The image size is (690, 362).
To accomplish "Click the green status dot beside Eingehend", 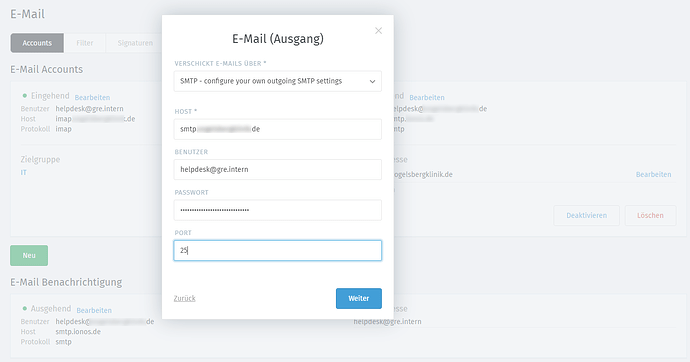I will coord(25,95).
